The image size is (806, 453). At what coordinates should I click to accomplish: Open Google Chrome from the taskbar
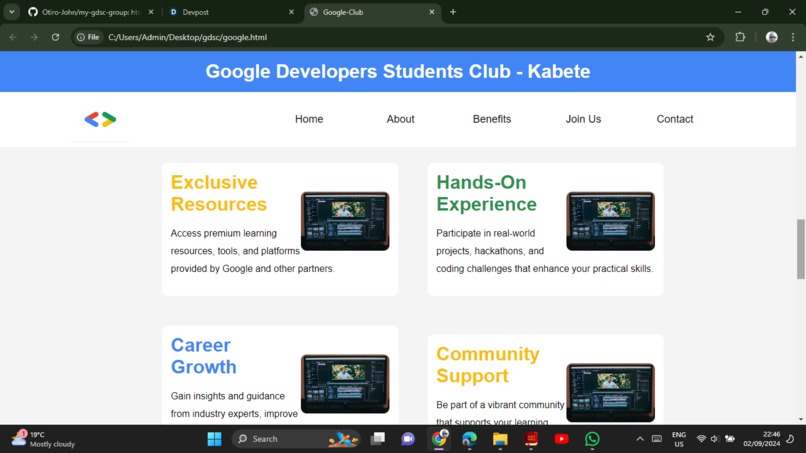tap(439, 439)
